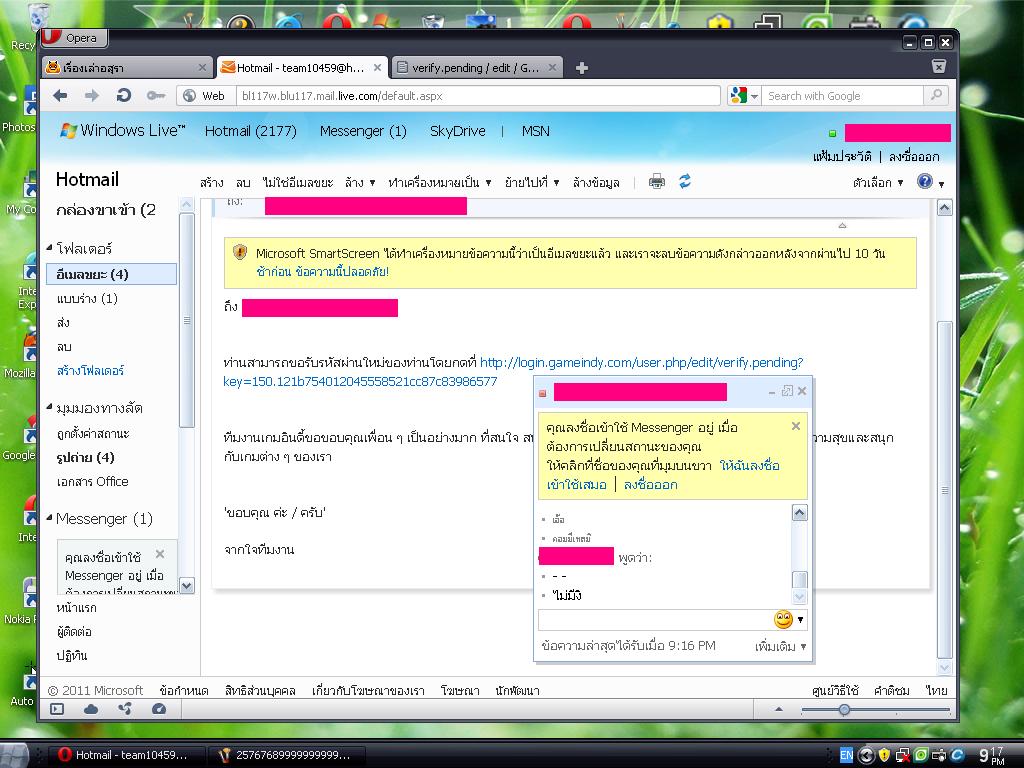1024x768 pixels.
Task: Click แฟ้มประวัติ profile link
Action: tap(842, 157)
